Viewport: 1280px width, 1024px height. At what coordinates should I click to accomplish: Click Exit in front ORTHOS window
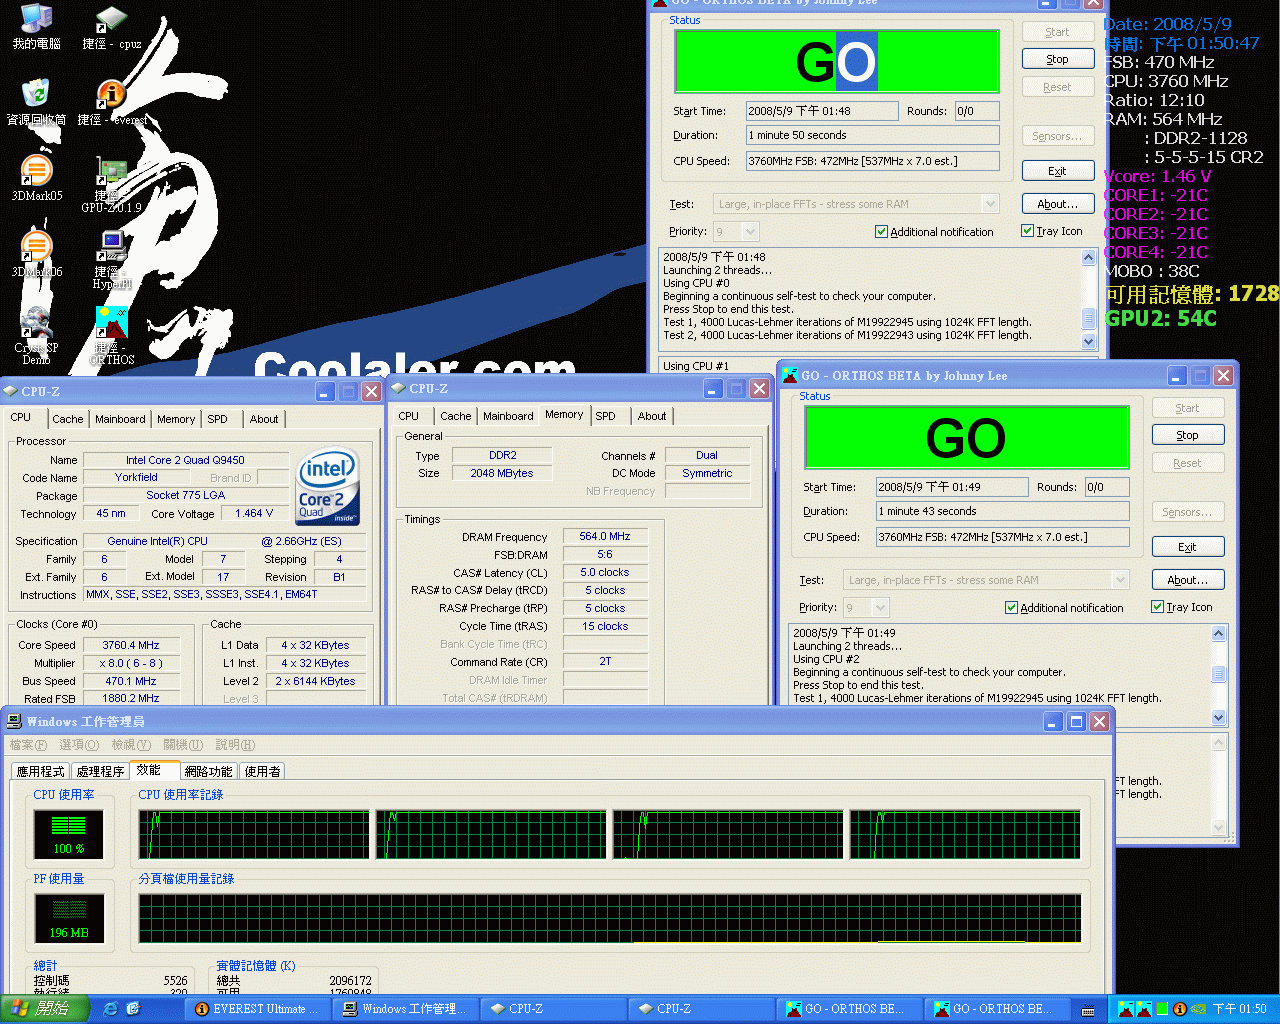1188,547
